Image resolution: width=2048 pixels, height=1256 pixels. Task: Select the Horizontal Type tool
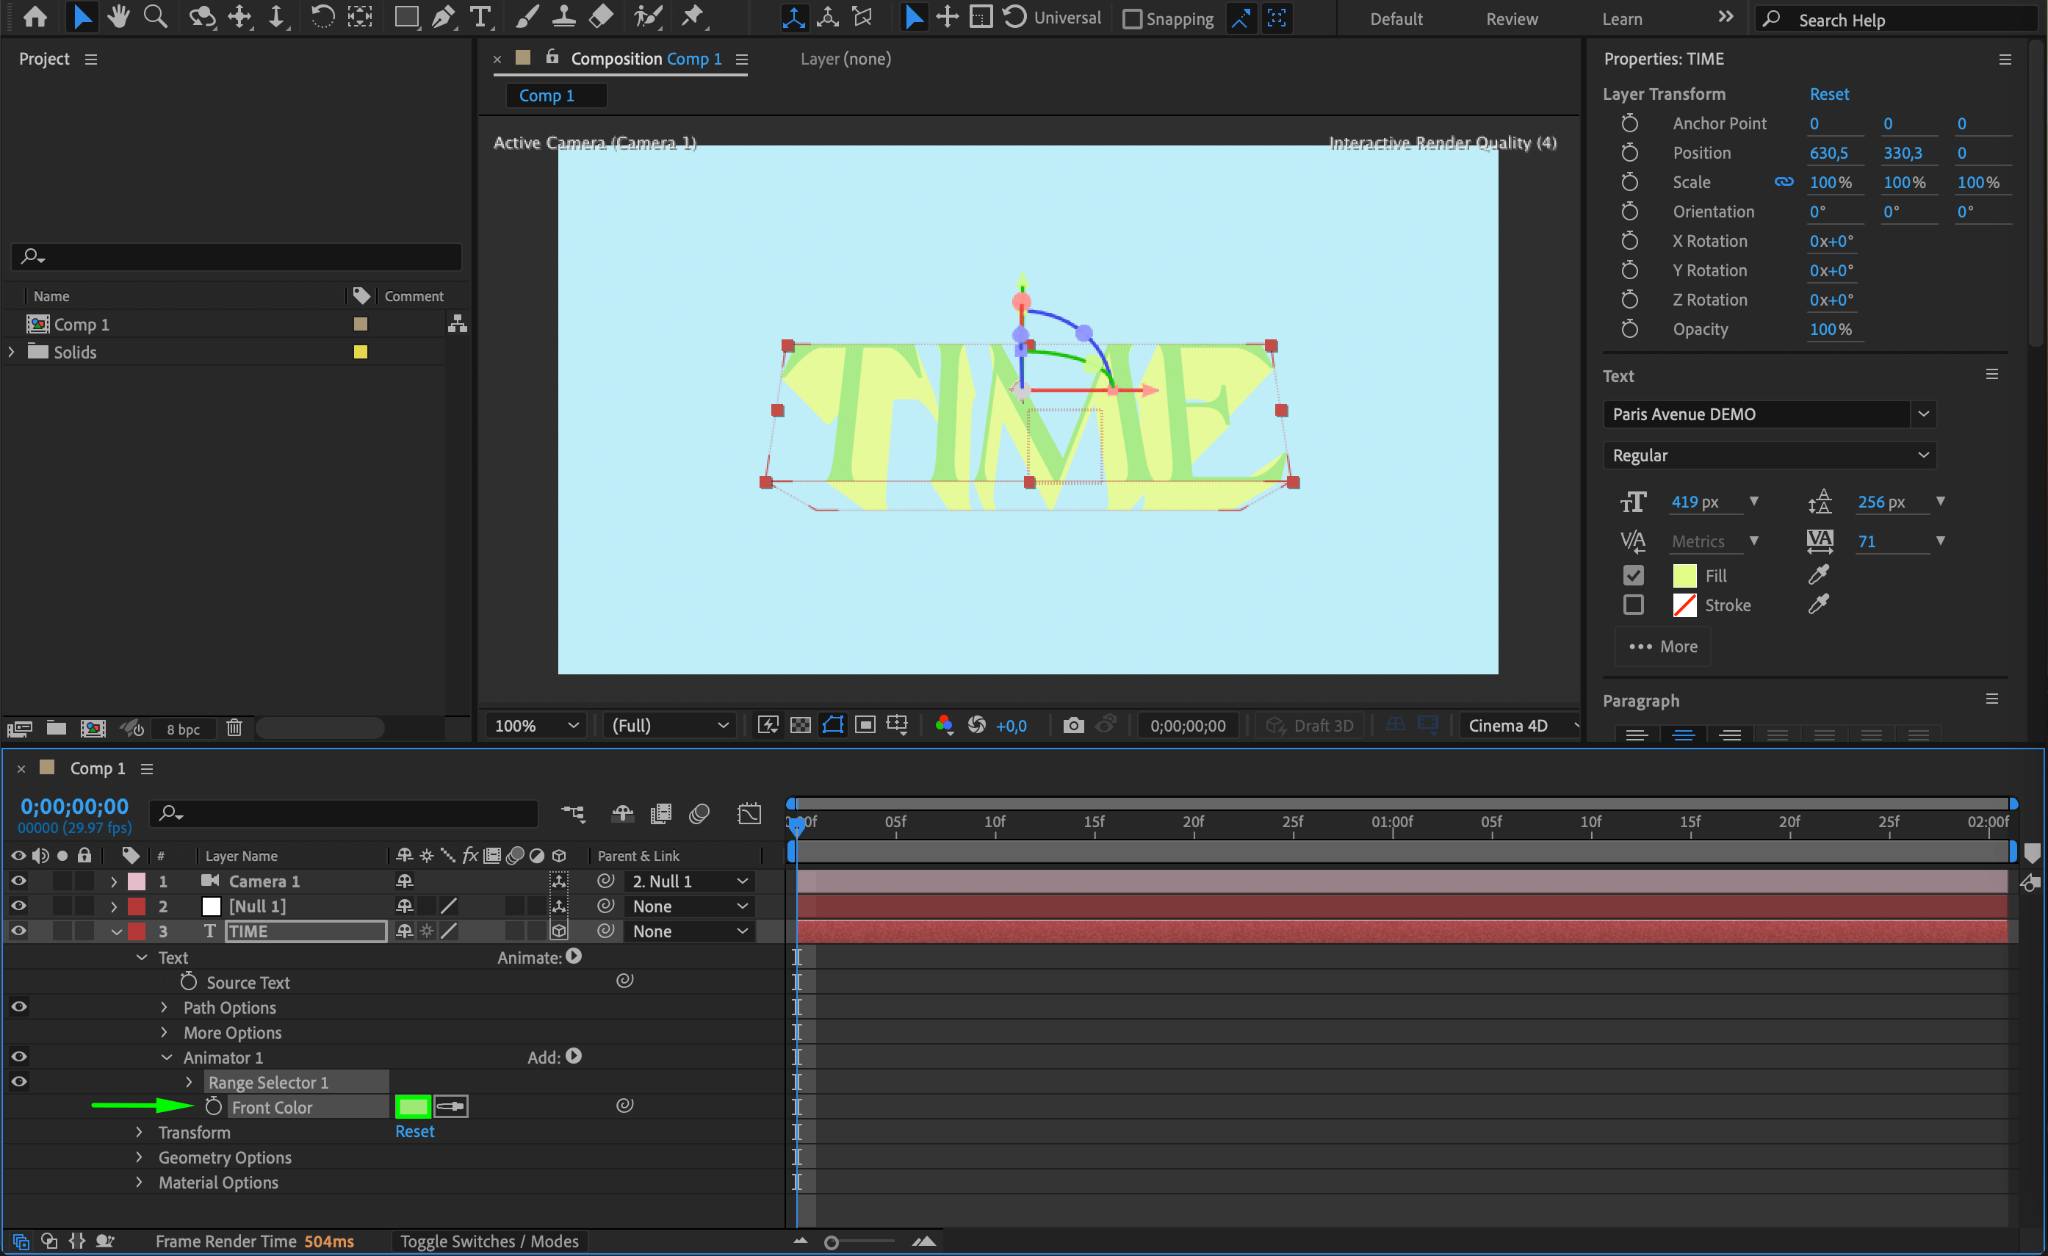[481, 17]
